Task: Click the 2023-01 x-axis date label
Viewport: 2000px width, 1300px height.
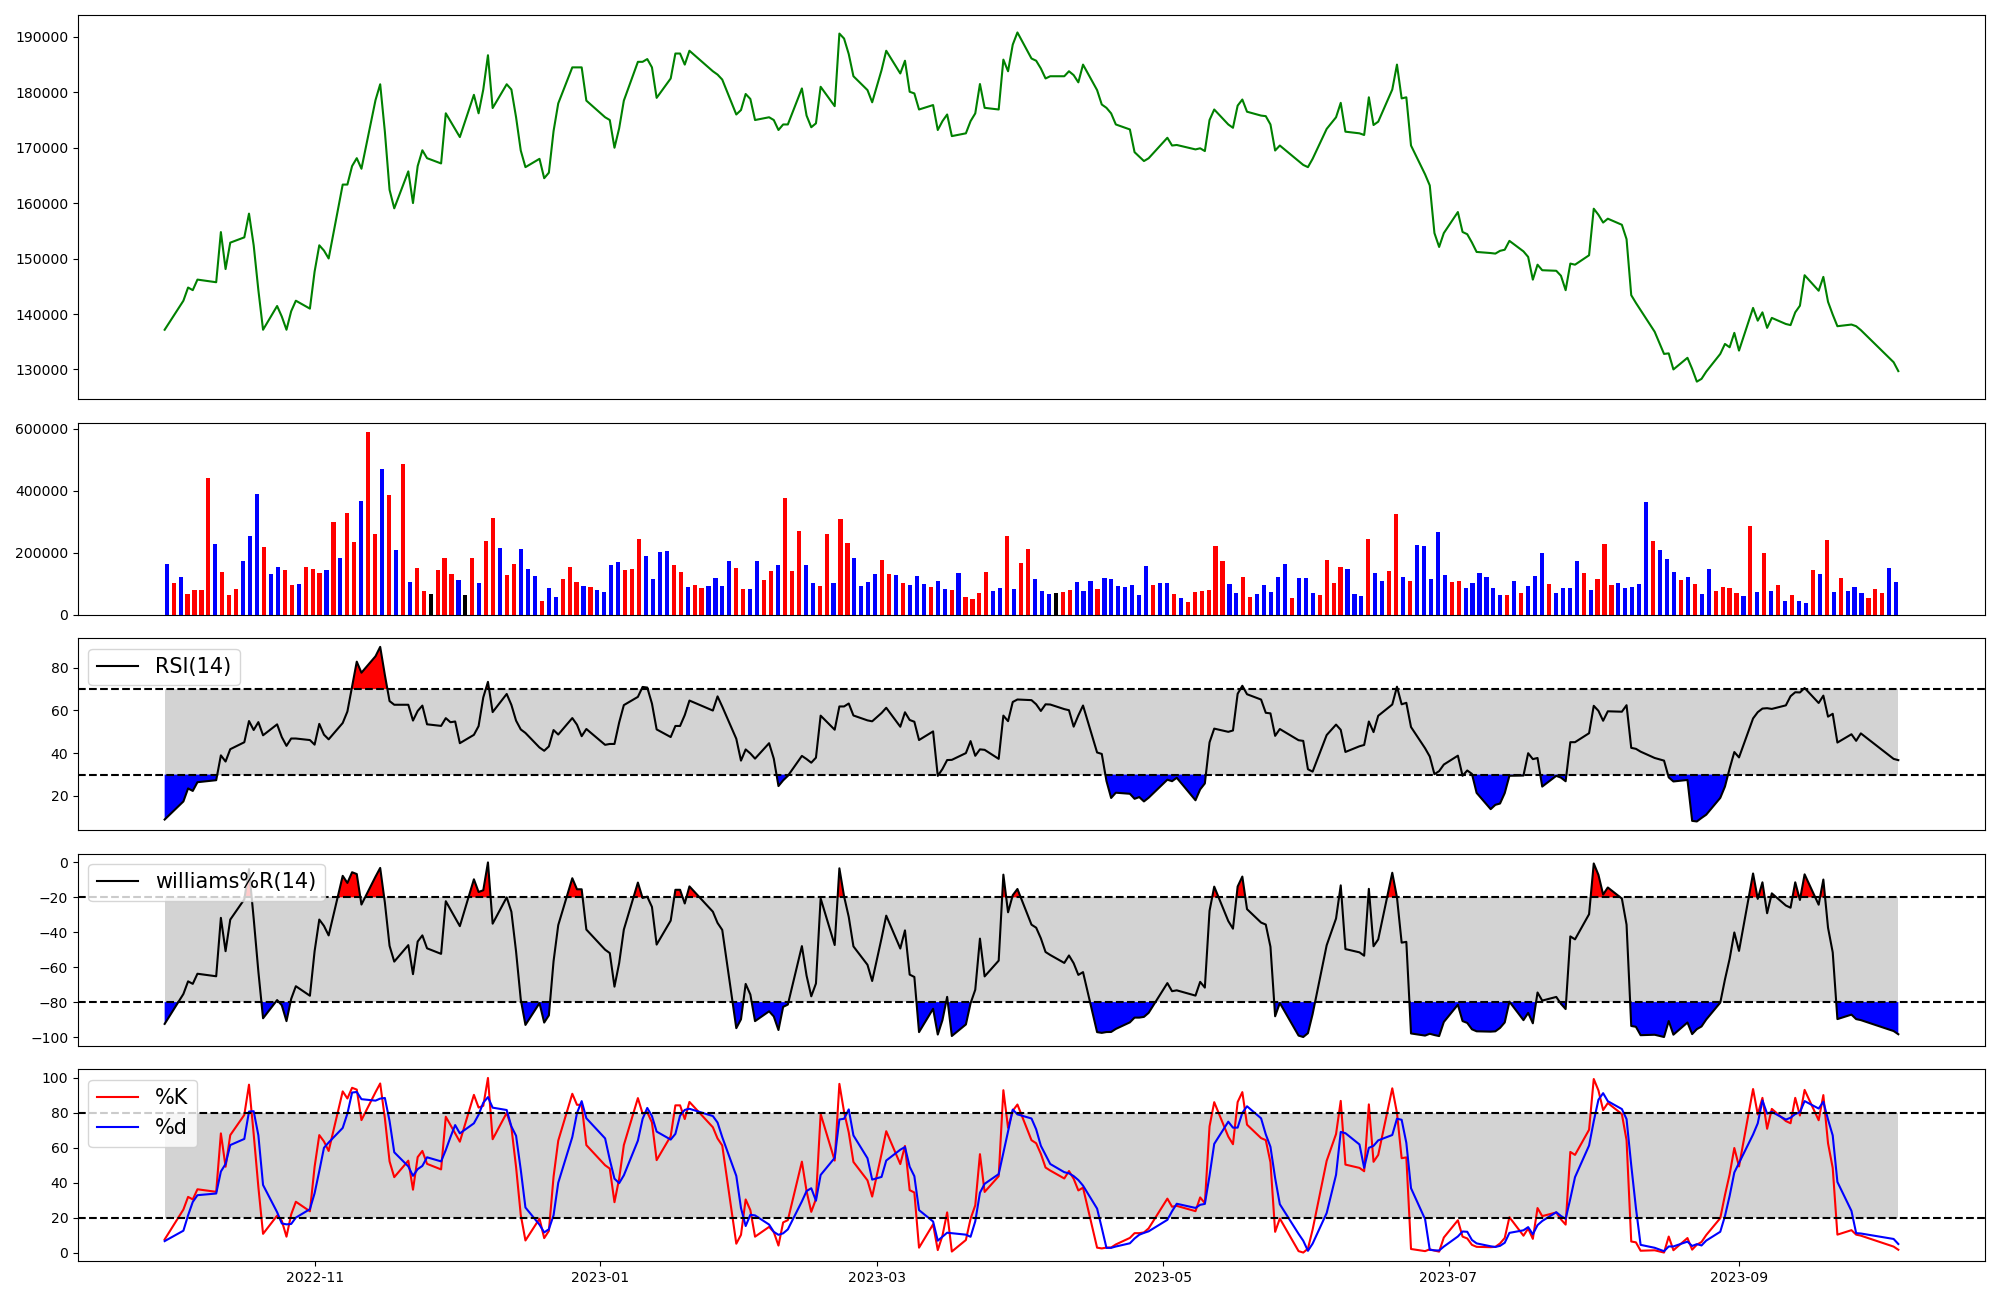Action: click(600, 1277)
